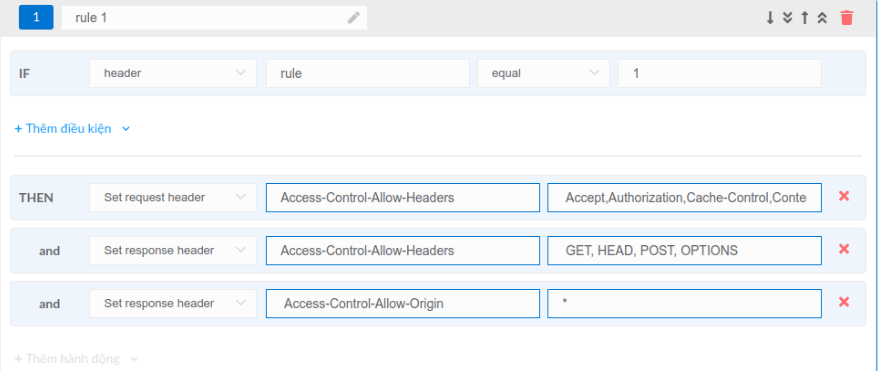Image resolution: width=878 pixels, height=371 pixels.
Task: Move rule up one position arrow
Action: tap(805, 18)
